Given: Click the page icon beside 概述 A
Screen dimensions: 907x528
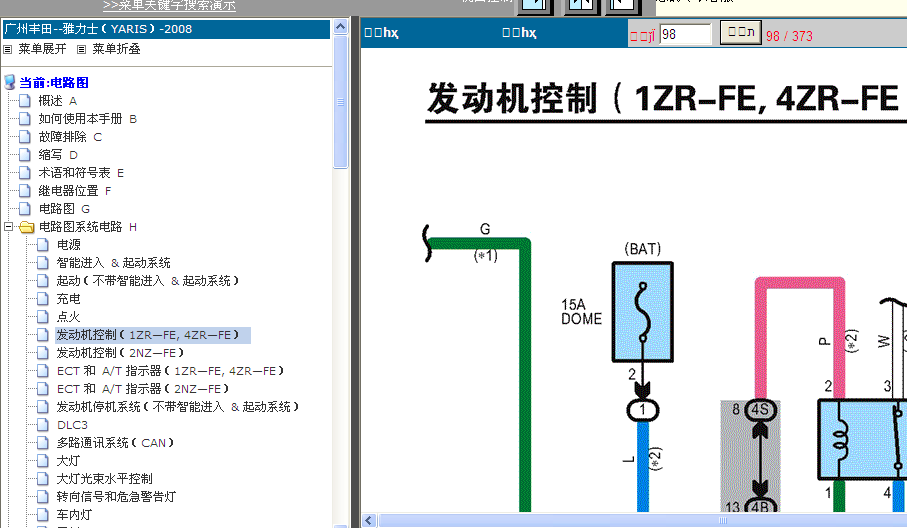Looking at the screenshot, I should 25,101.
